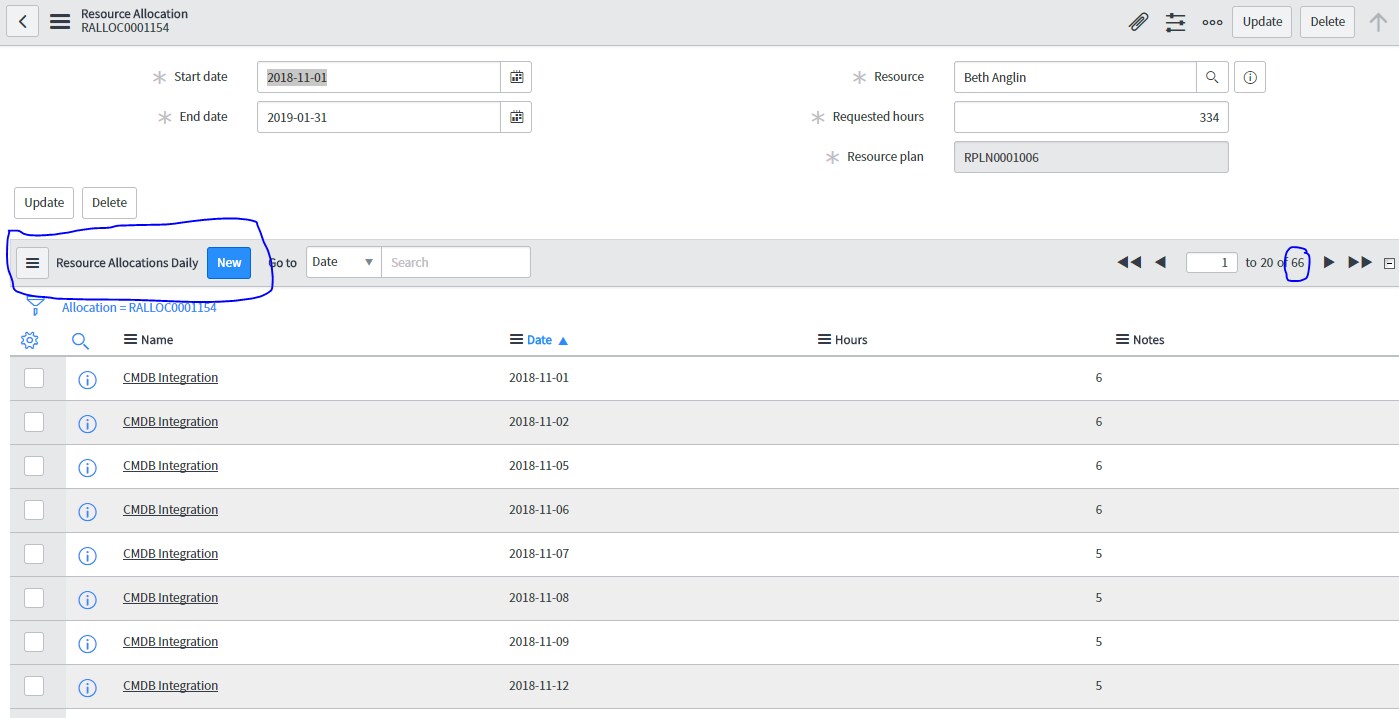Screen dimensions: 1399x718
Task: Collapse the list using the minus icon
Action: coord(1390,262)
